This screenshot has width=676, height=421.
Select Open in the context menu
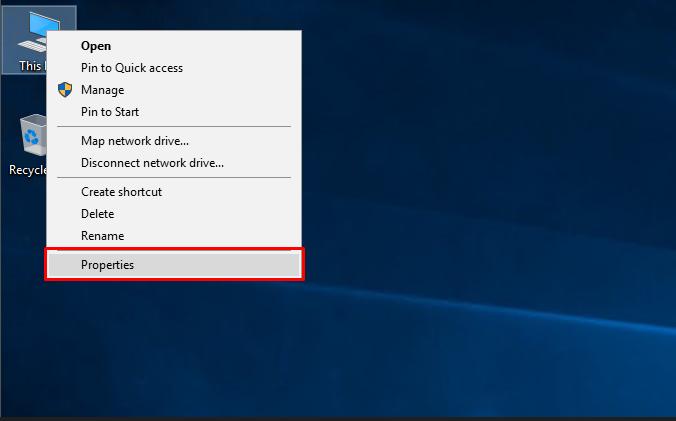[x=174, y=46]
